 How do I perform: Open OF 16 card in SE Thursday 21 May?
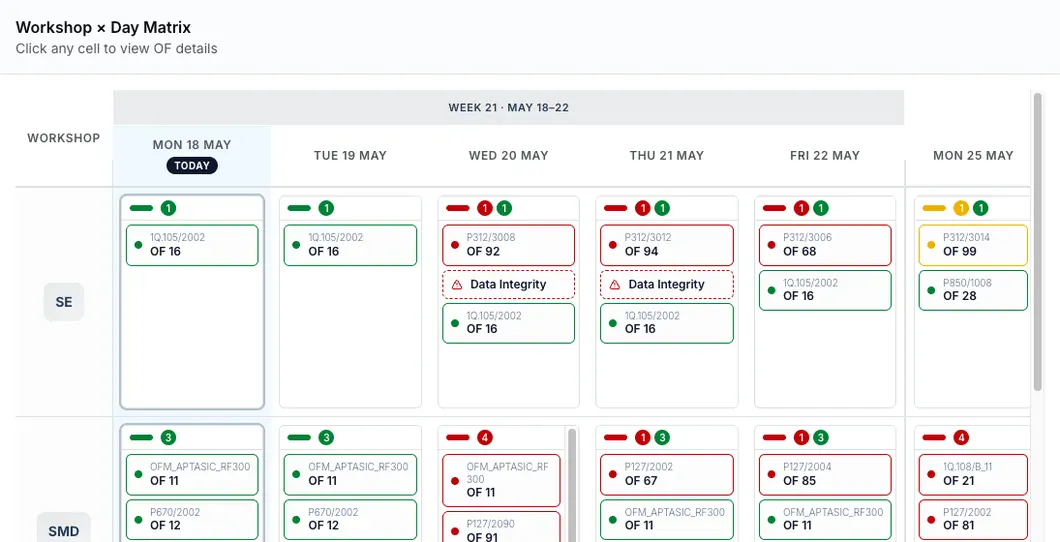pos(667,323)
